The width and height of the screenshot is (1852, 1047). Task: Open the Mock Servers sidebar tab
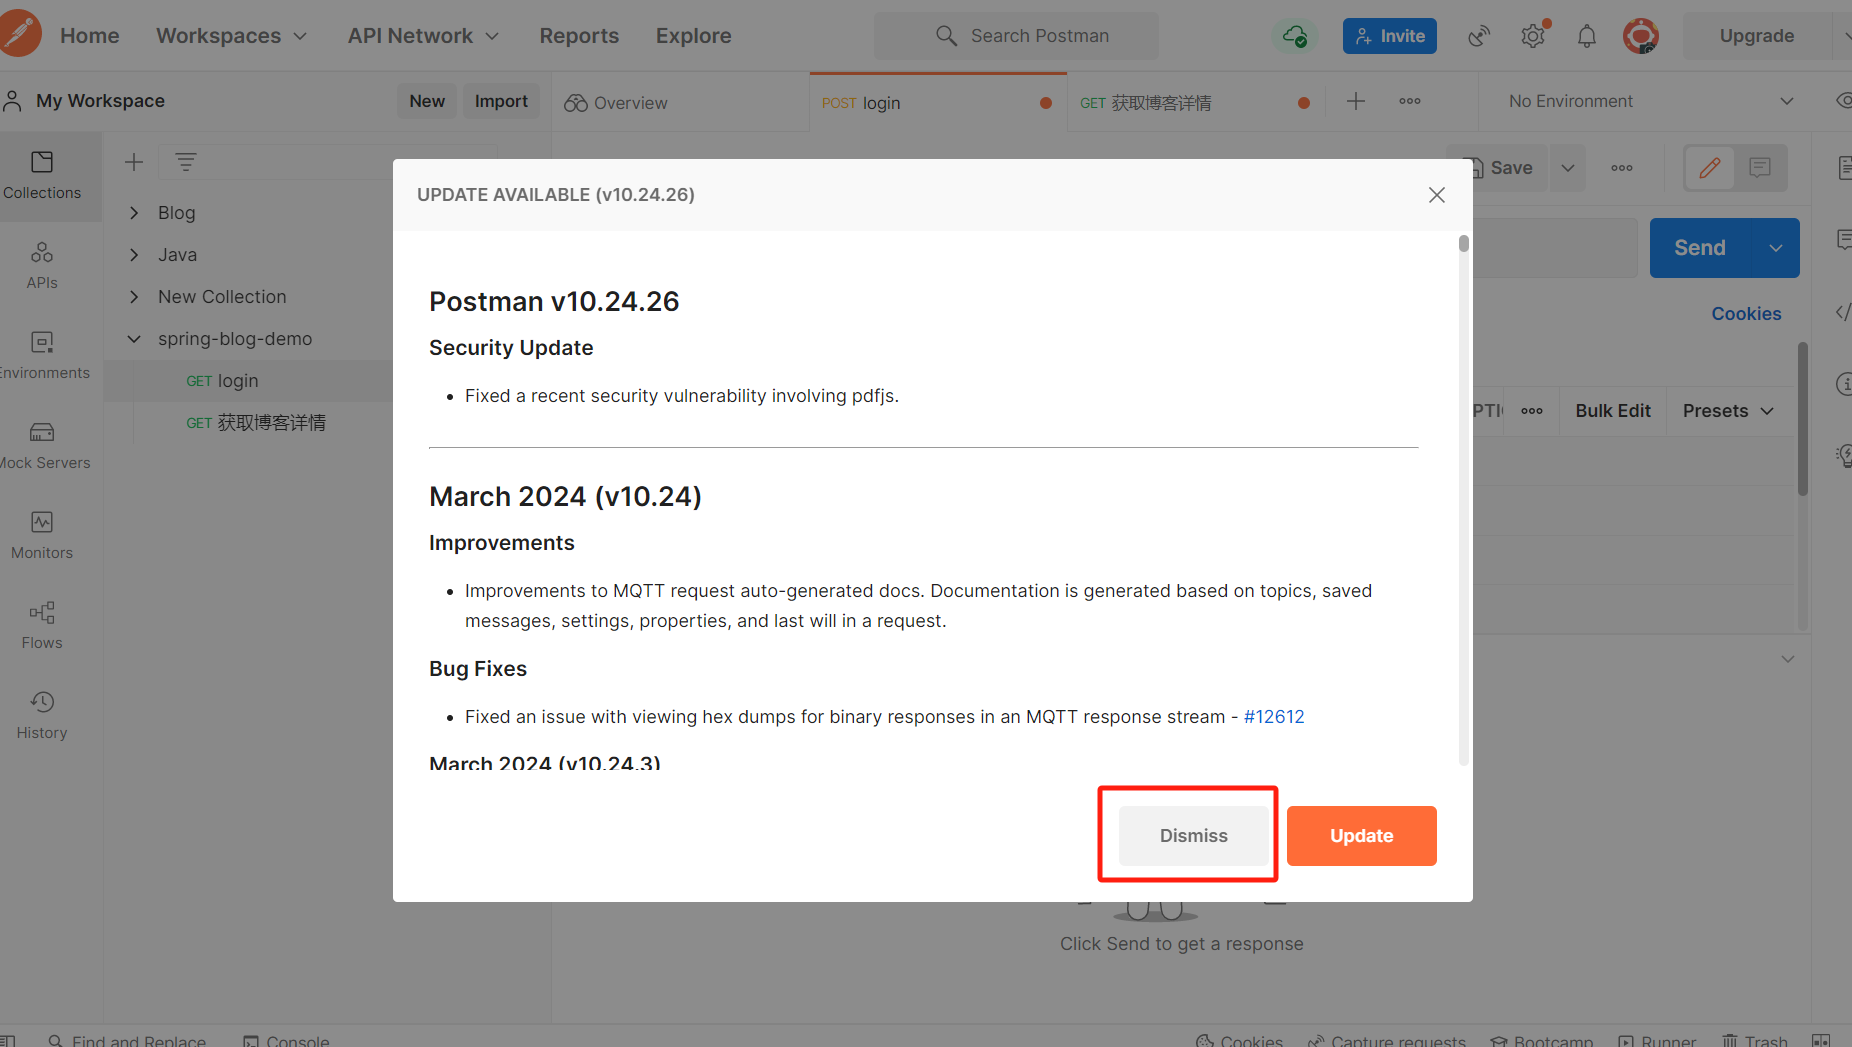[x=42, y=445]
